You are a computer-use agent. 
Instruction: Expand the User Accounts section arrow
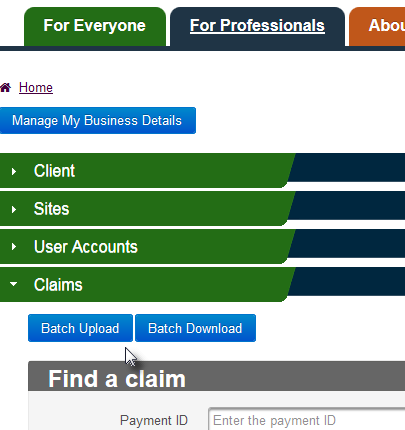click(14, 247)
